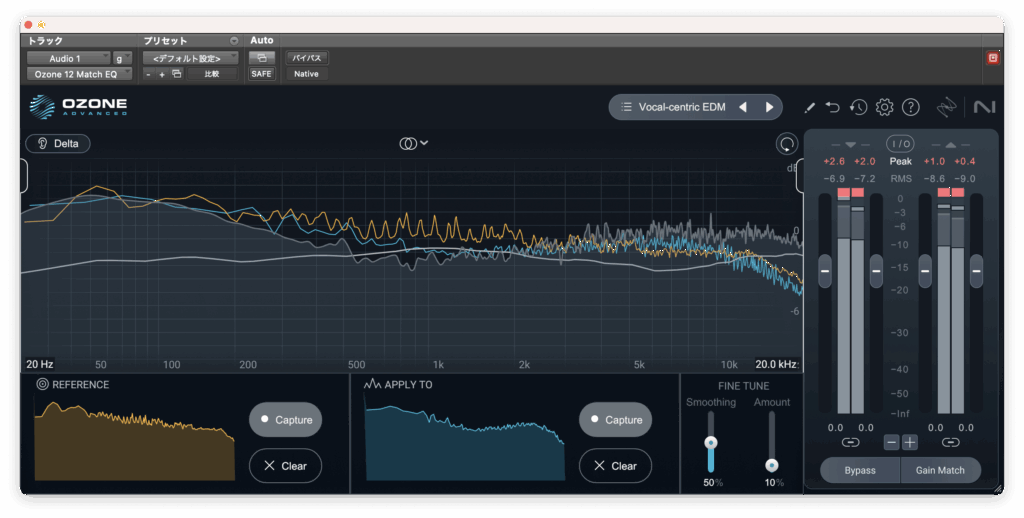
Task: Expand the overlapping circles channel mode dropdown
Action: [x=414, y=143]
